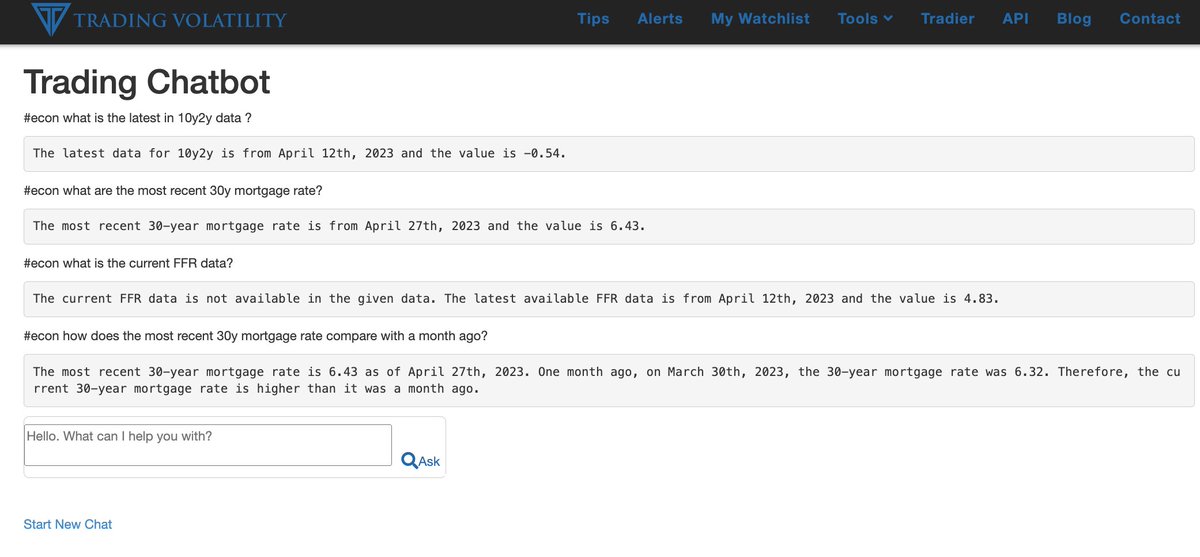Select the Trading Chatbot heading
Image resolution: width=1200 pixels, height=557 pixels.
coord(147,82)
